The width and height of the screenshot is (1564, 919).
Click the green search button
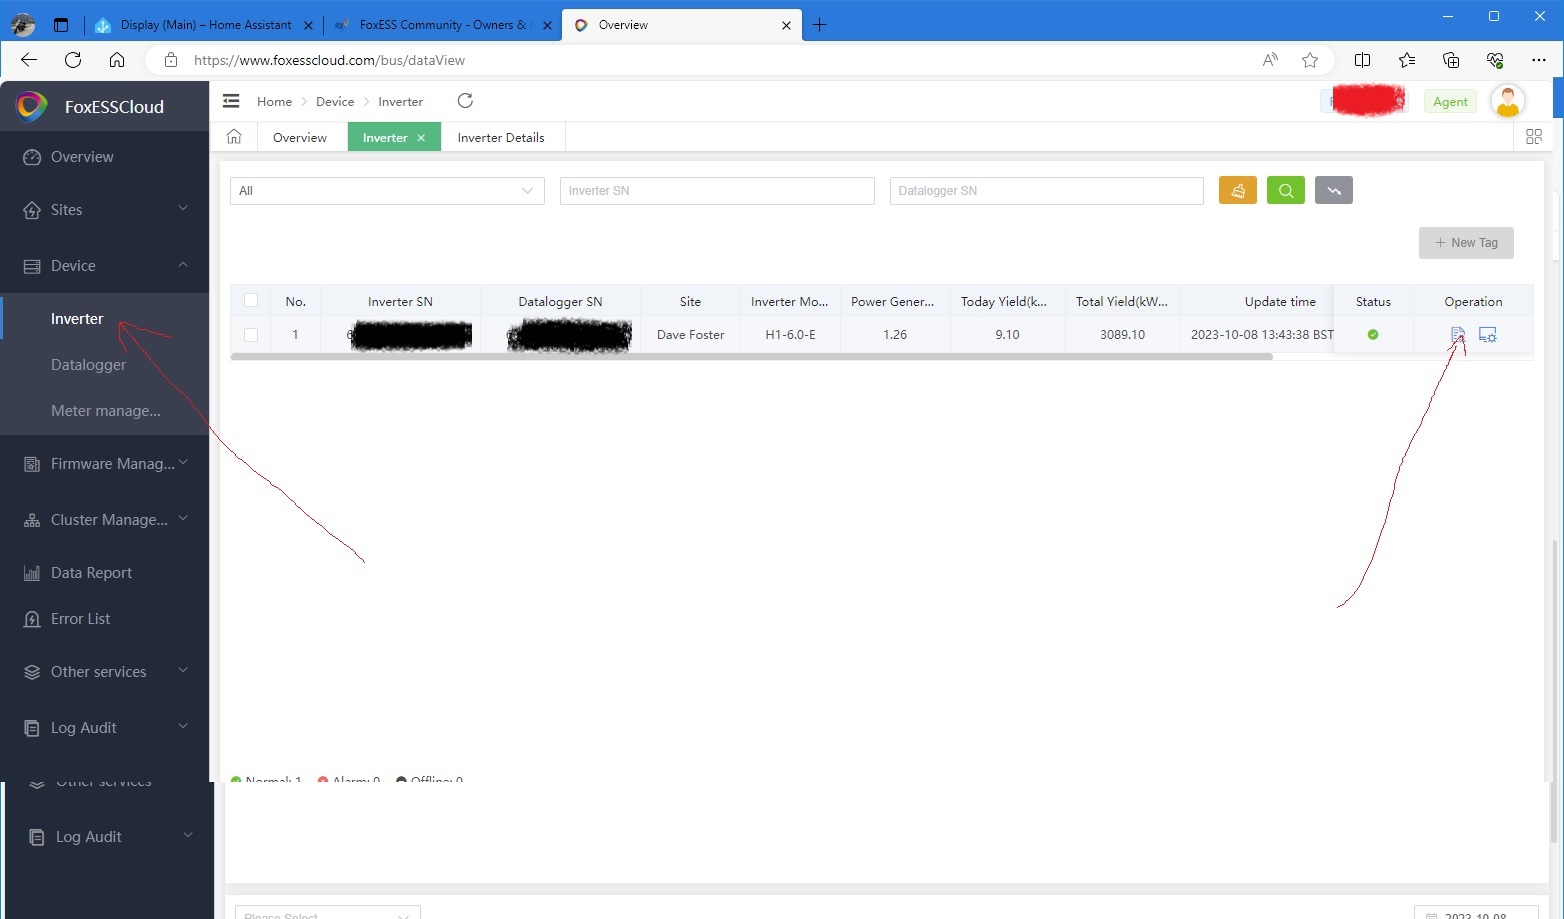click(x=1285, y=190)
